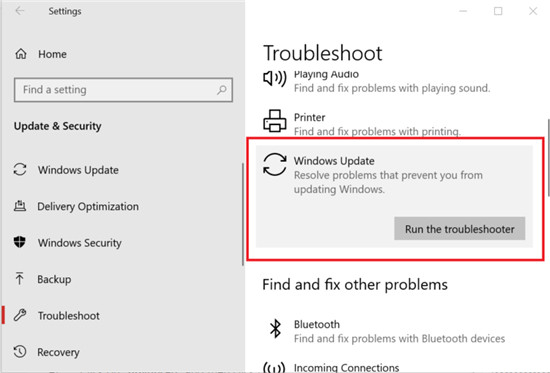Click the Recovery clock icon

pos(20,352)
